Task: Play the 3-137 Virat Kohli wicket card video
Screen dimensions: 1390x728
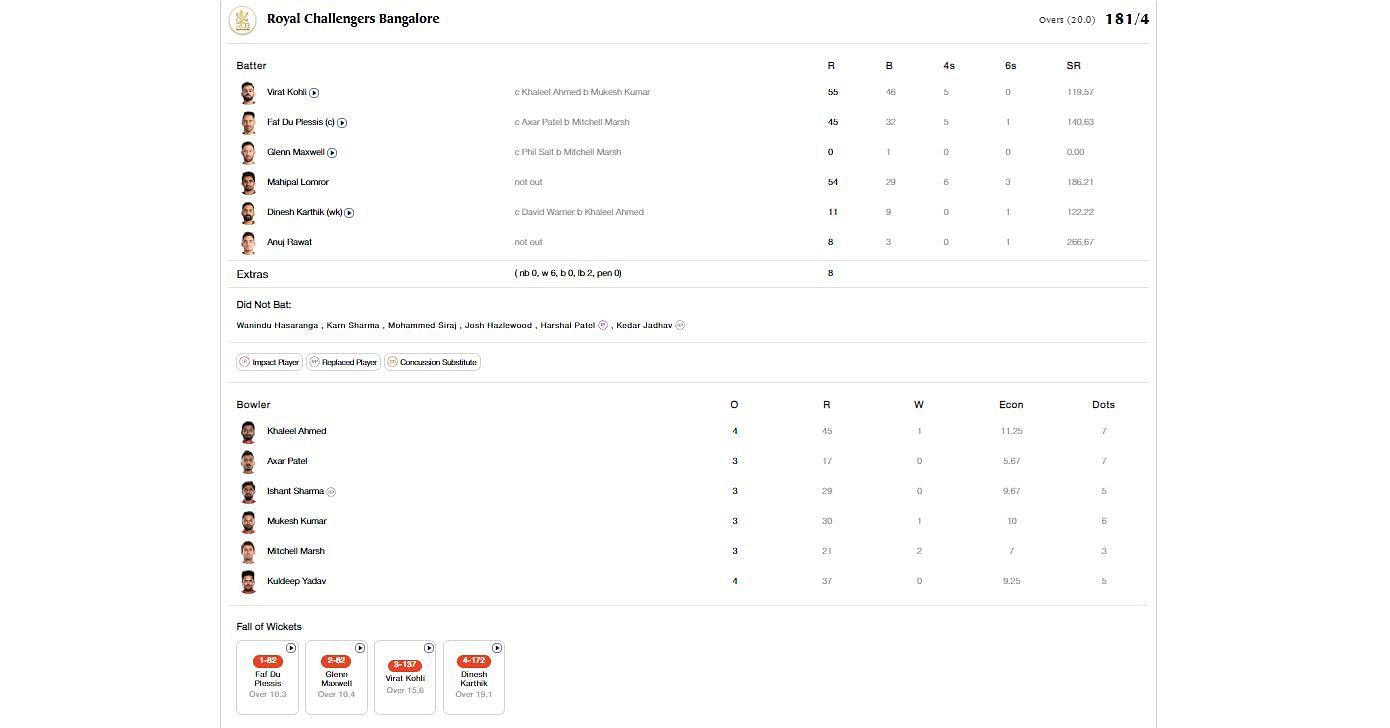Action: tap(429, 648)
